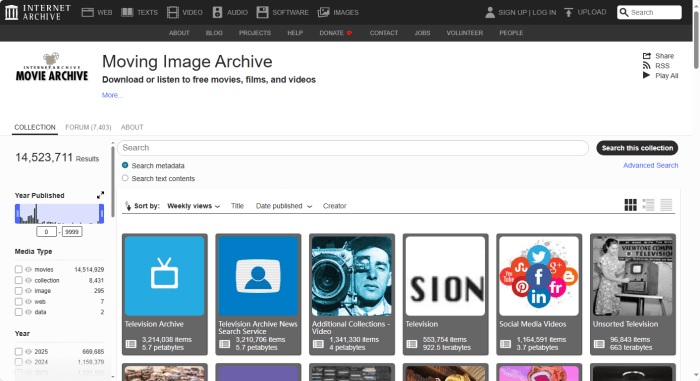This screenshot has height=381, width=700.
Task: Click the left year range slider handle
Action: (17, 214)
